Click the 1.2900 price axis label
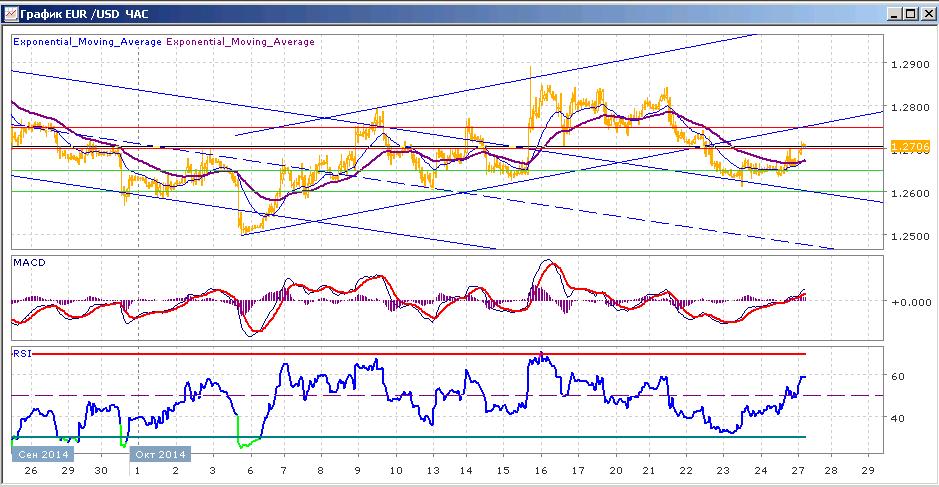 pos(910,65)
